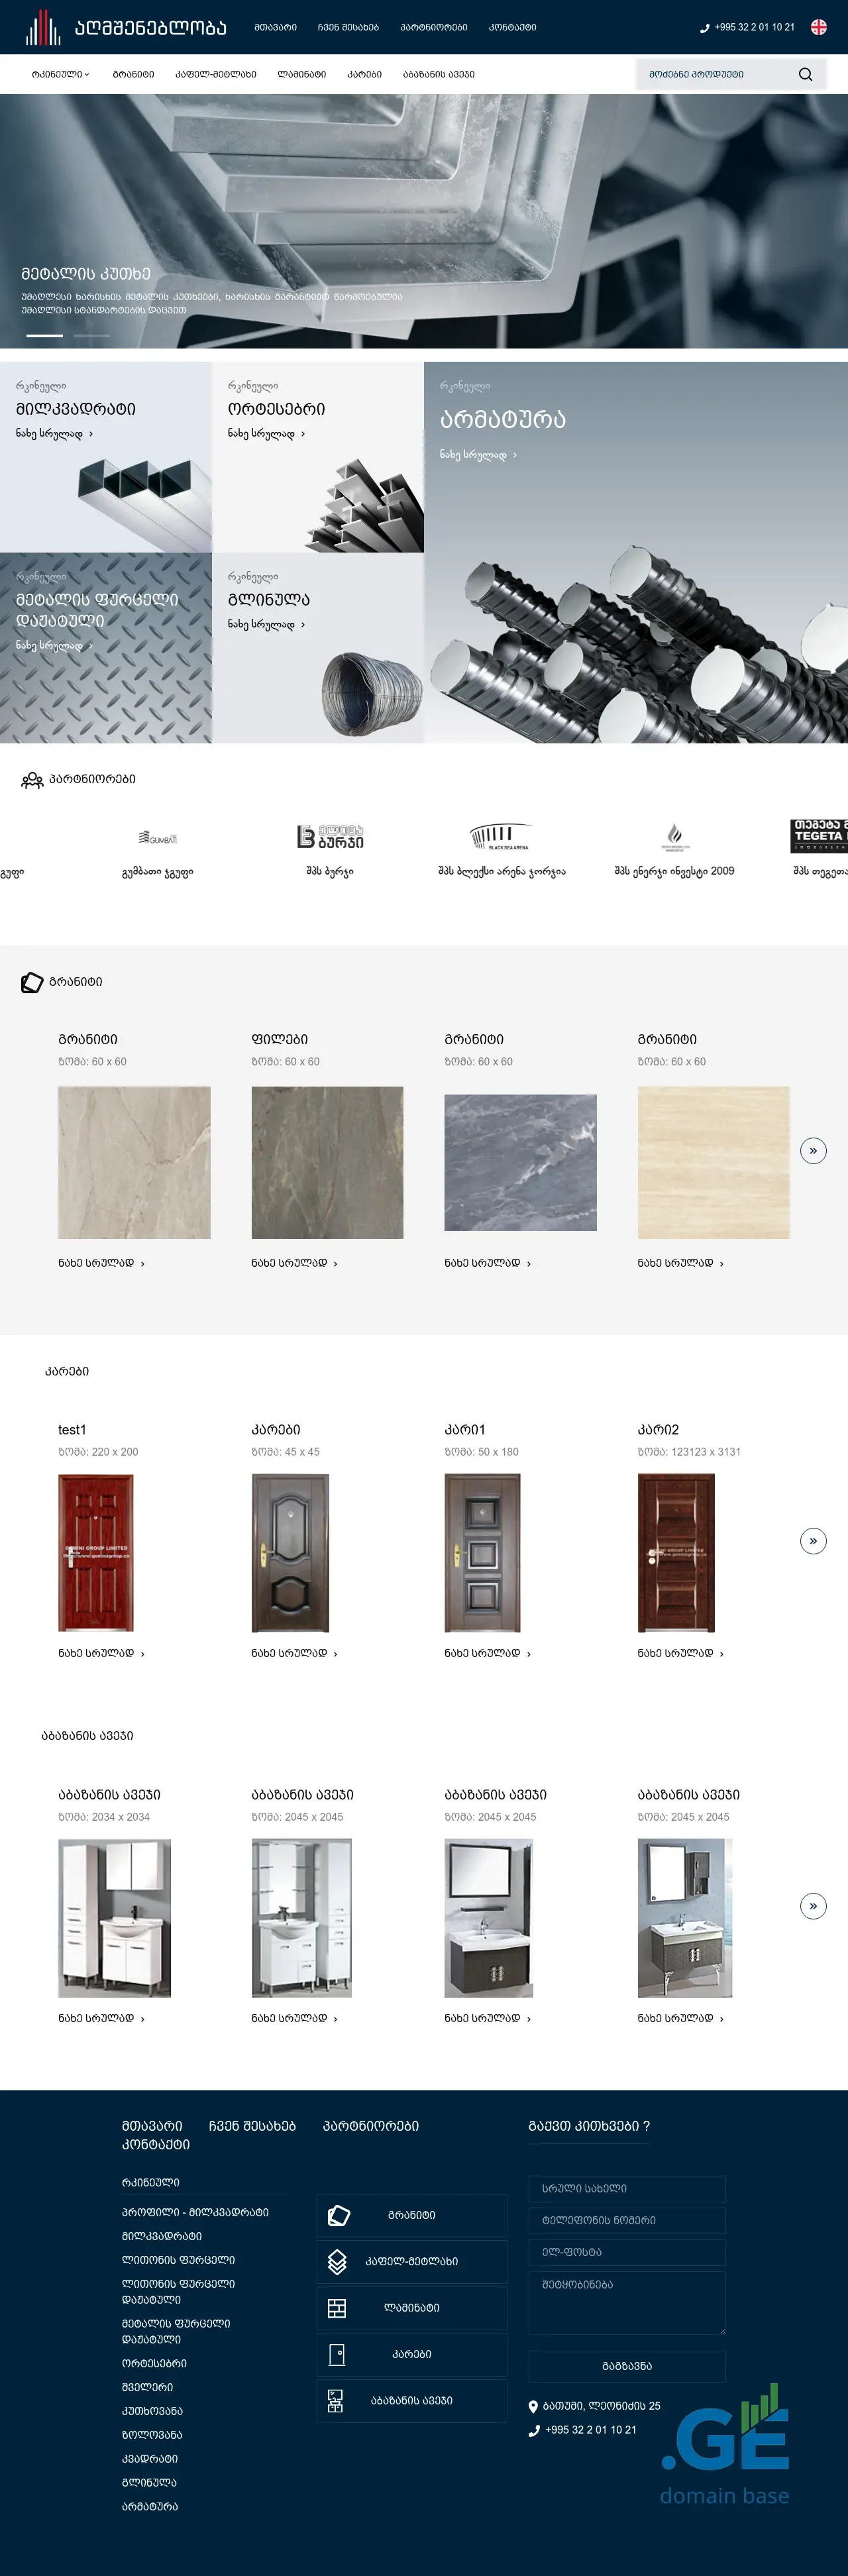Select the second hero slider indicator
Screen dimensions: 848x2576
92,336
